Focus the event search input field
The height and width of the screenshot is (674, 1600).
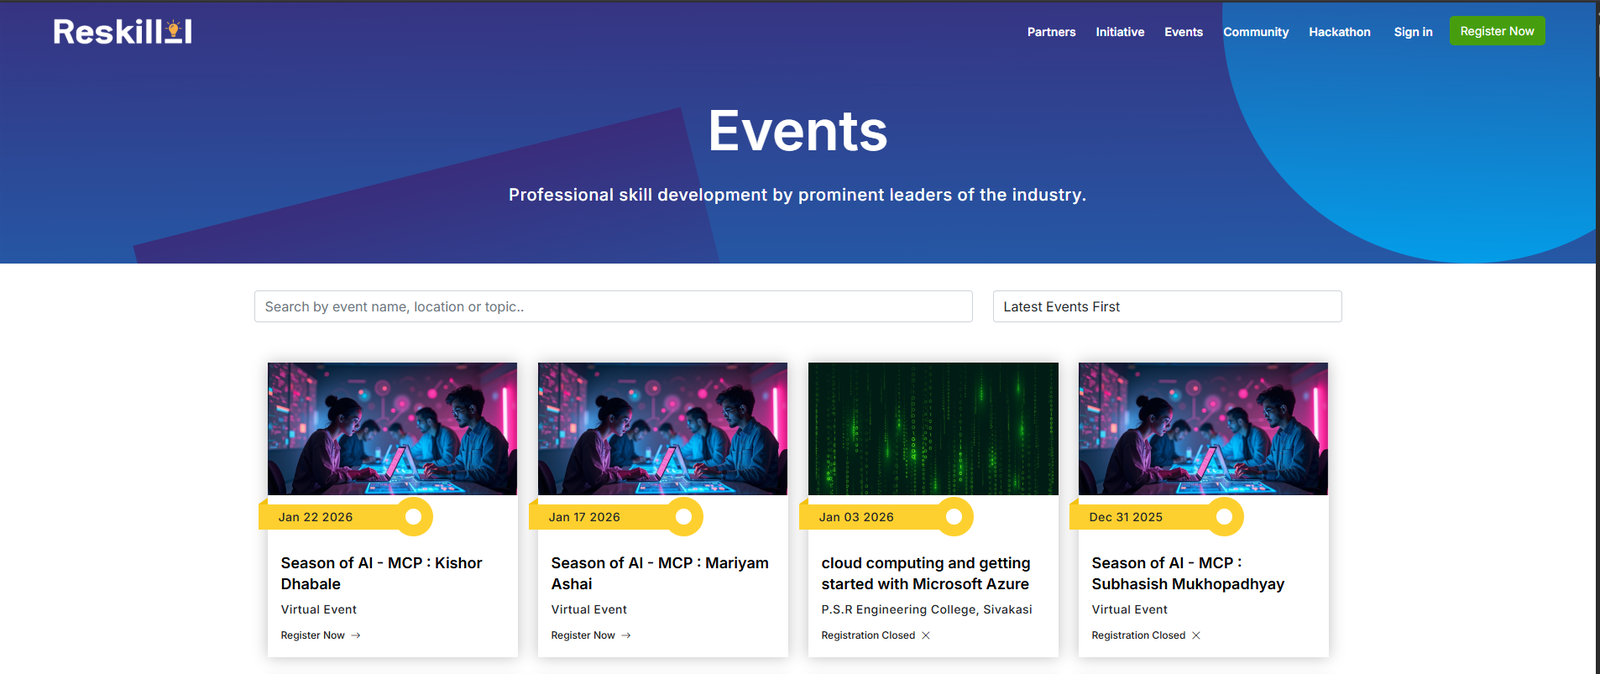coord(612,307)
